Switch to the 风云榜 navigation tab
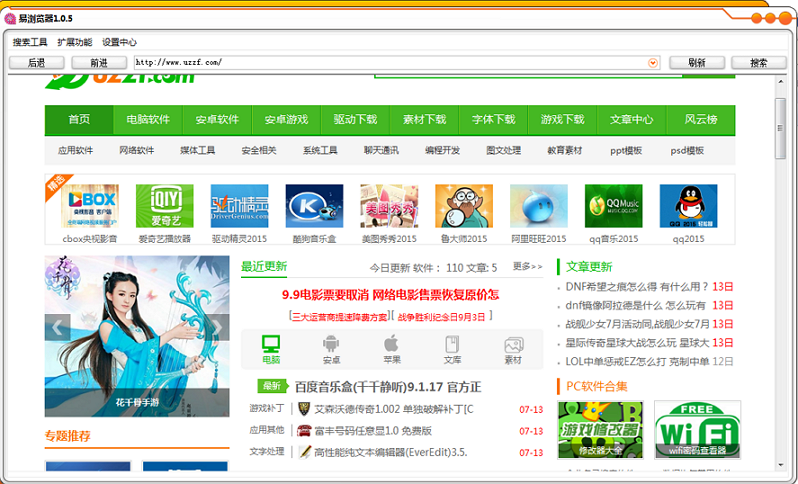The image size is (798, 484). coord(701,120)
